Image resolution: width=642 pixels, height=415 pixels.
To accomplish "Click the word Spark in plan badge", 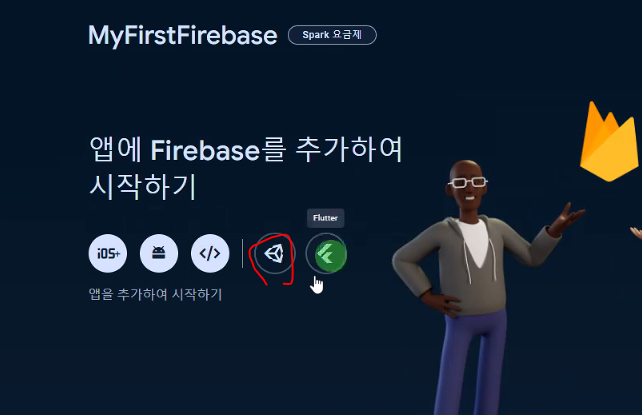I will [x=316, y=35].
